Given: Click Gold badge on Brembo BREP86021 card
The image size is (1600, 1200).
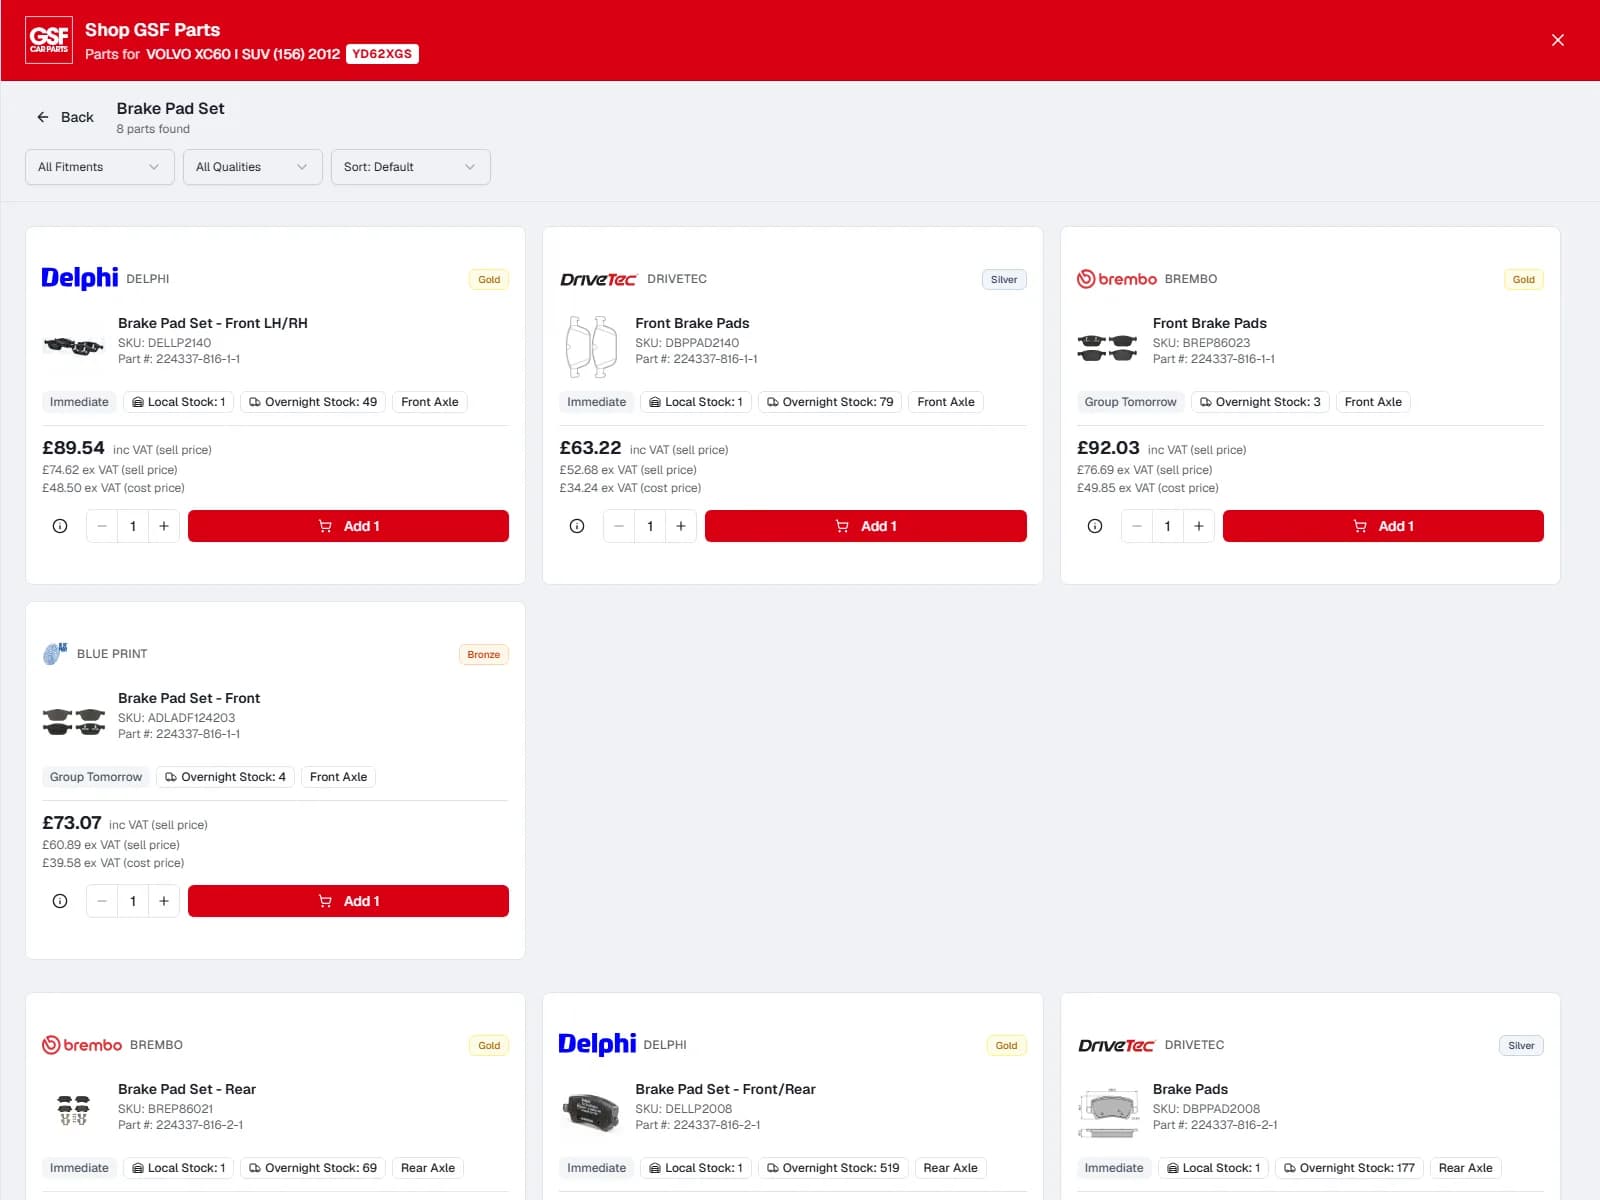Looking at the screenshot, I should coord(489,1046).
